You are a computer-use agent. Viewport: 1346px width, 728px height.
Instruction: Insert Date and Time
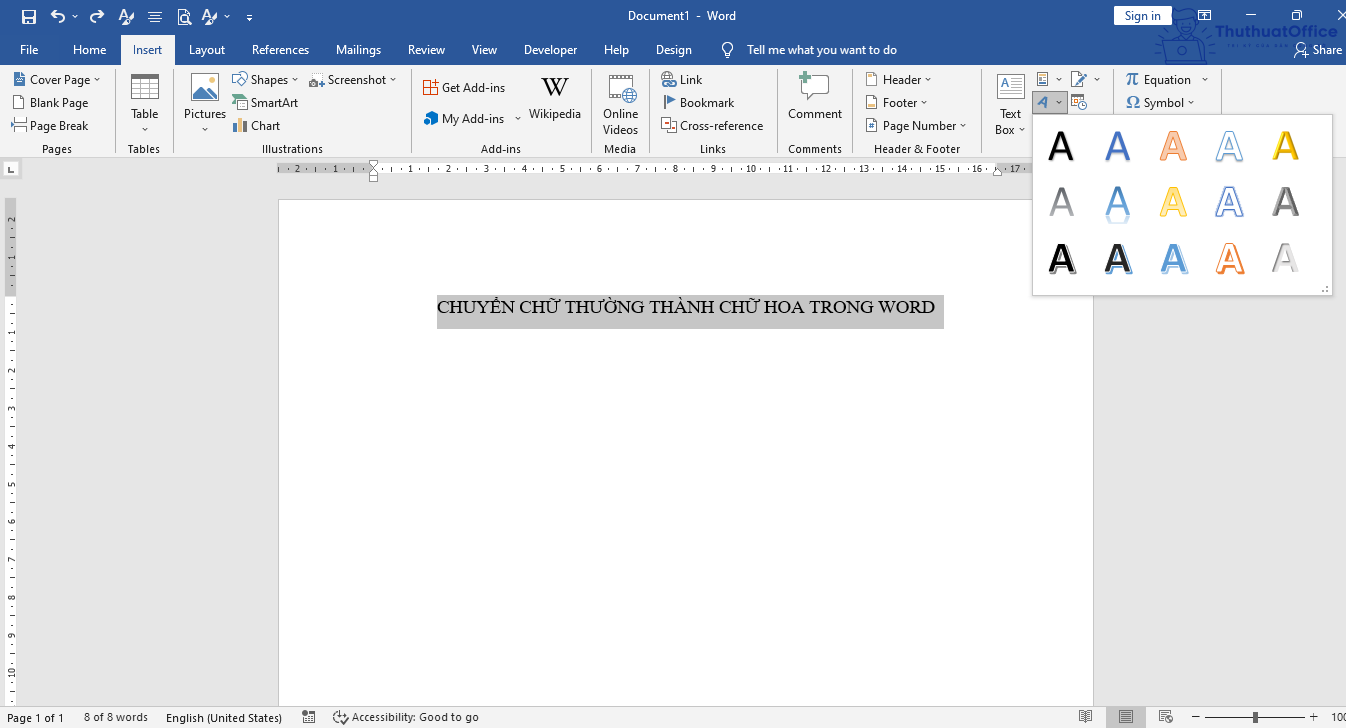[1079, 102]
